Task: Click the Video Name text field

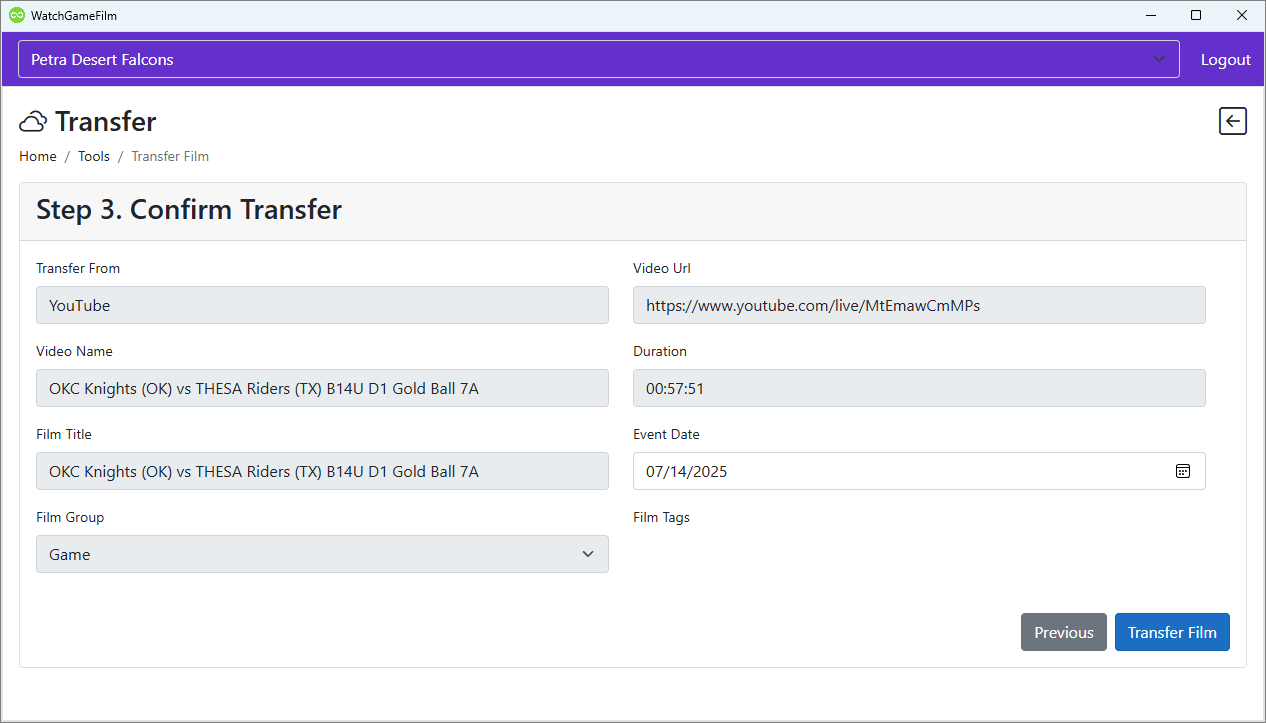Action: 322,388
